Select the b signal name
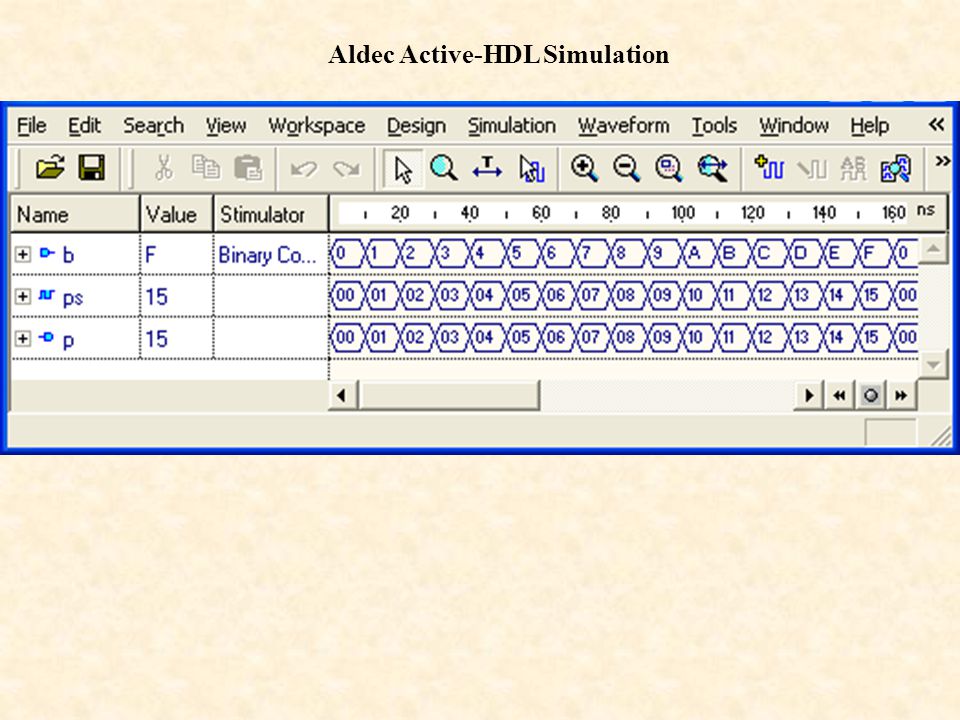Image resolution: width=960 pixels, height=720 pixels. pos(68,255)
